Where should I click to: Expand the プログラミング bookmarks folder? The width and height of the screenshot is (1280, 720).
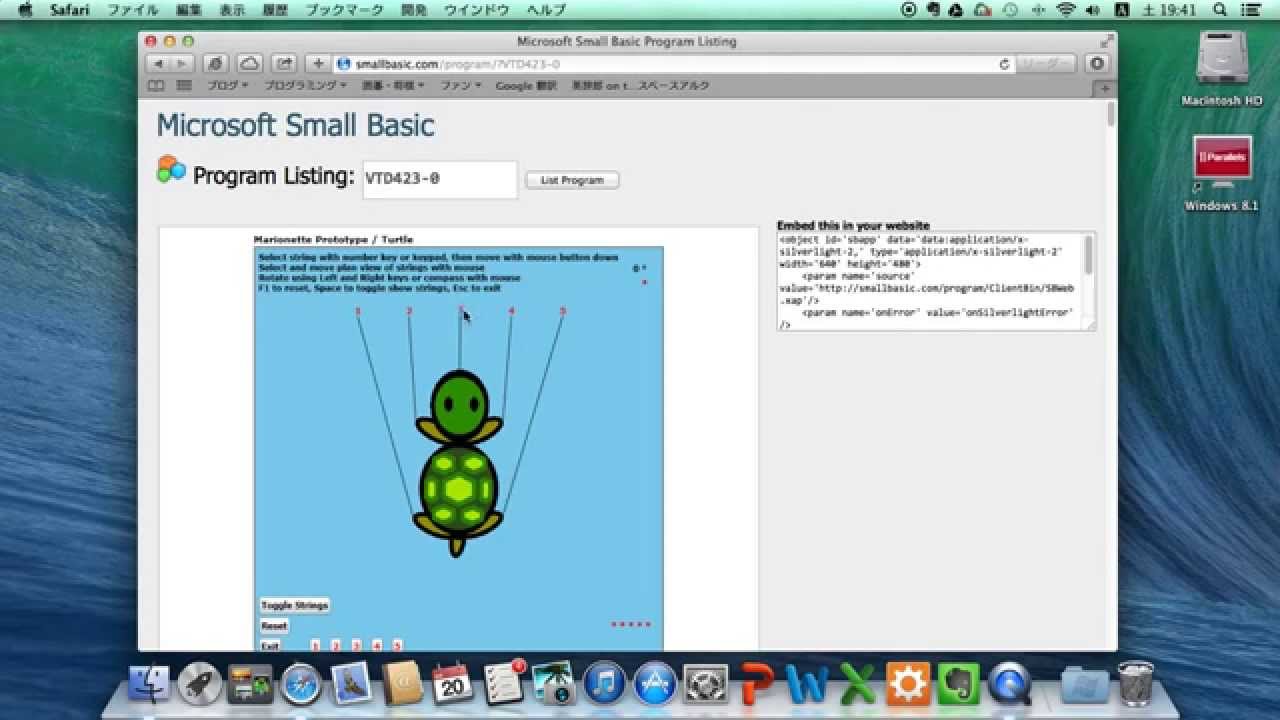coord(306,86)
